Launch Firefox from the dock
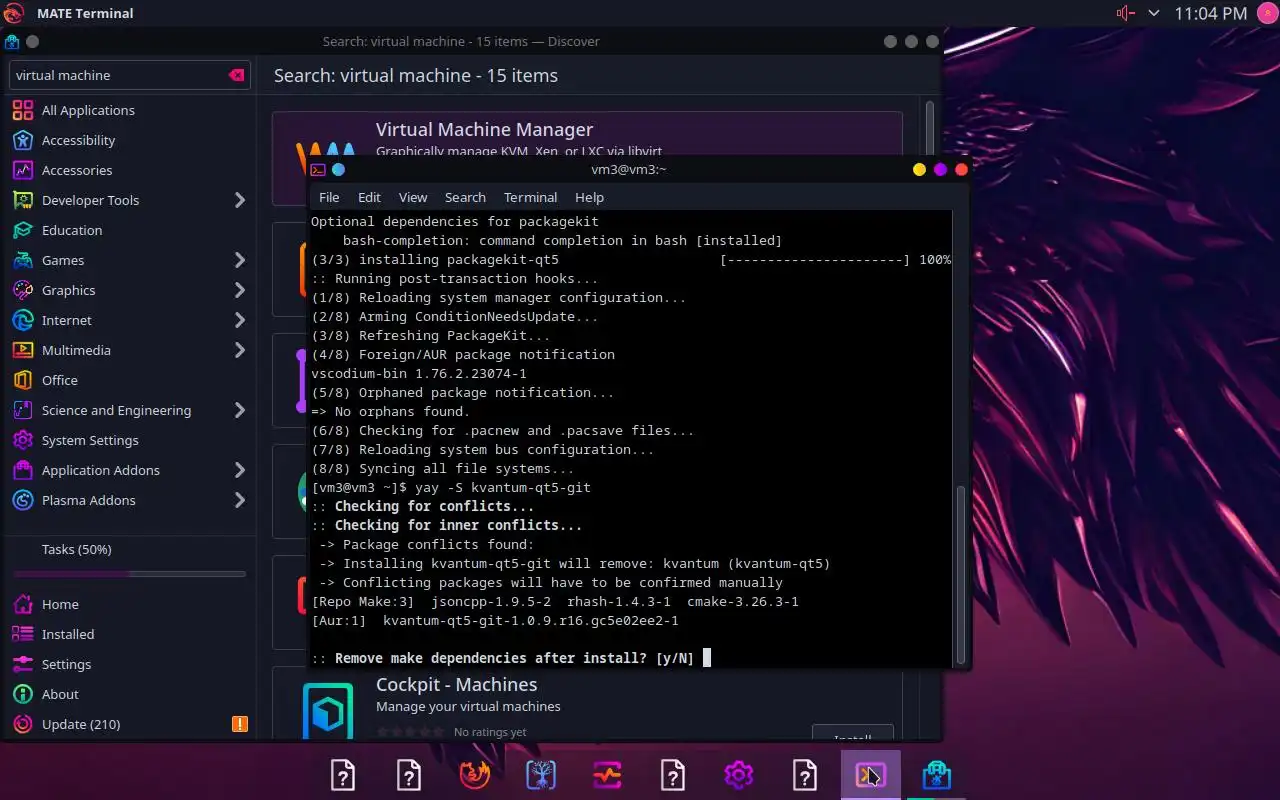The height and width of the screenshot is (800, 1280). point(475,775)
